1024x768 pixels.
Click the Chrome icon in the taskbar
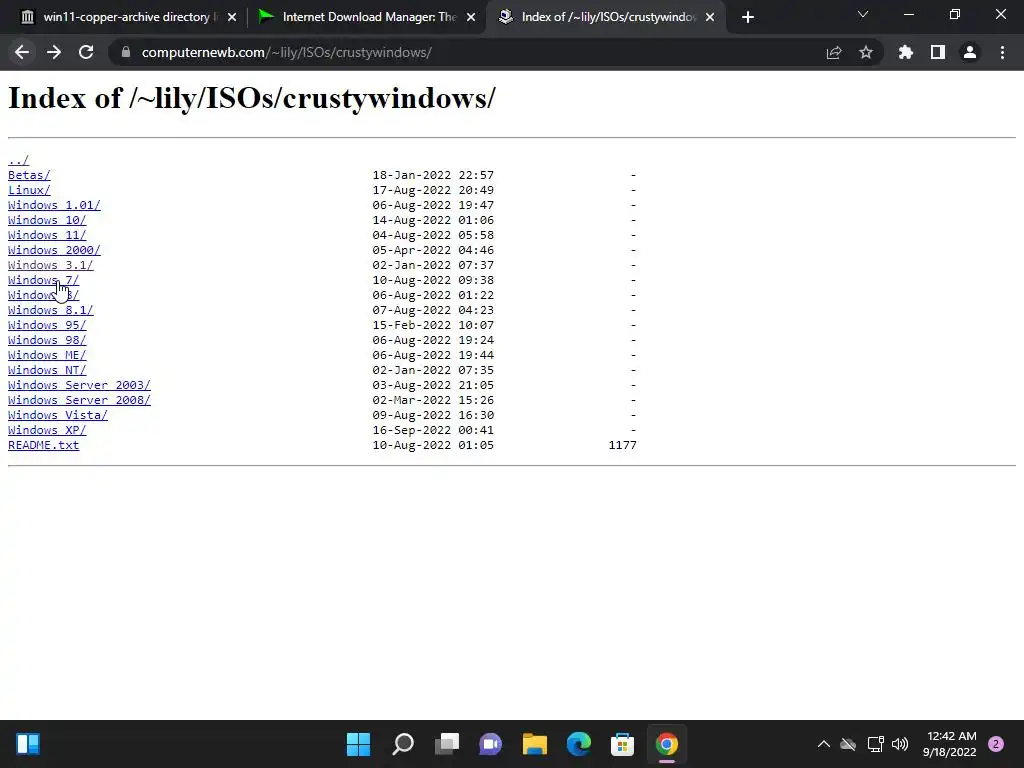pos(667,744)
